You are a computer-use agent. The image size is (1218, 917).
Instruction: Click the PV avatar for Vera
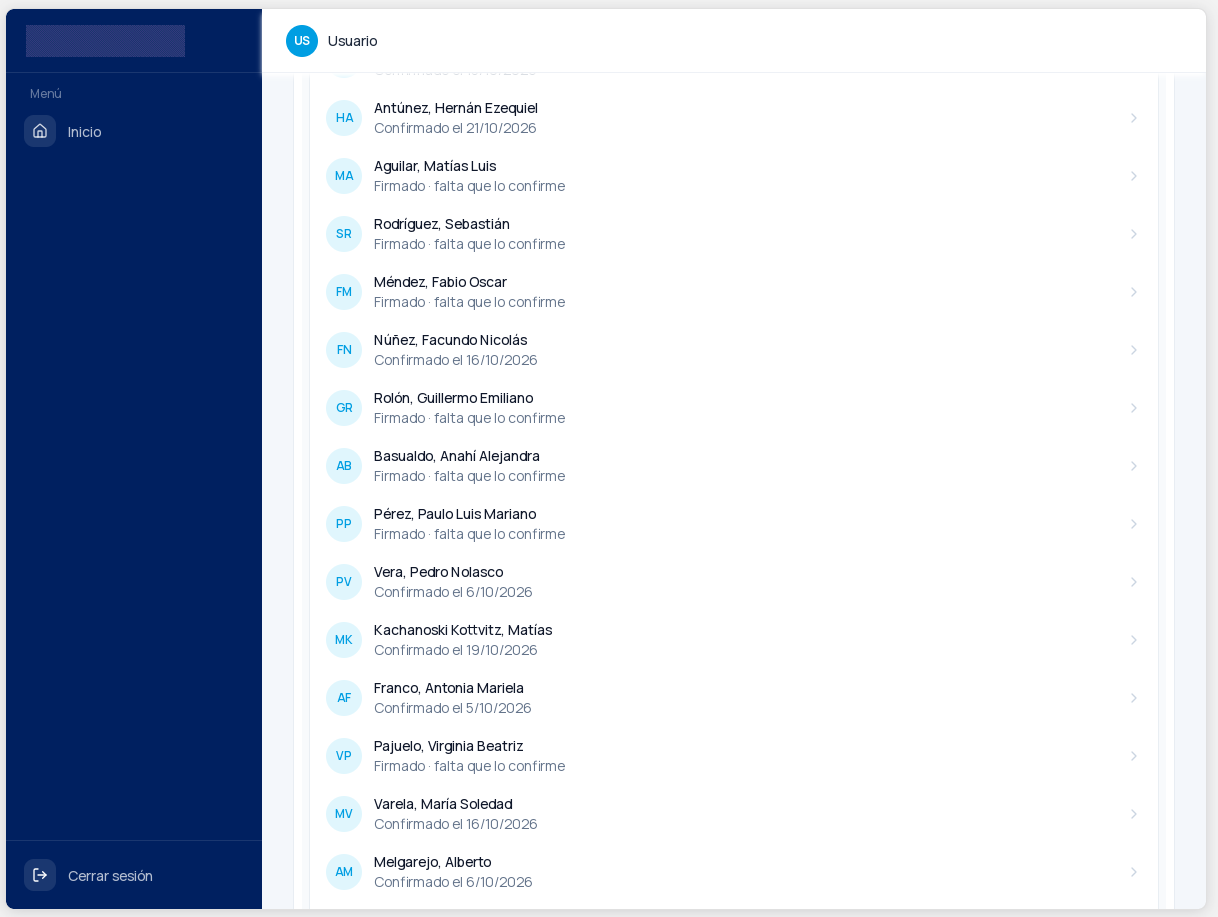pos(344,582)
